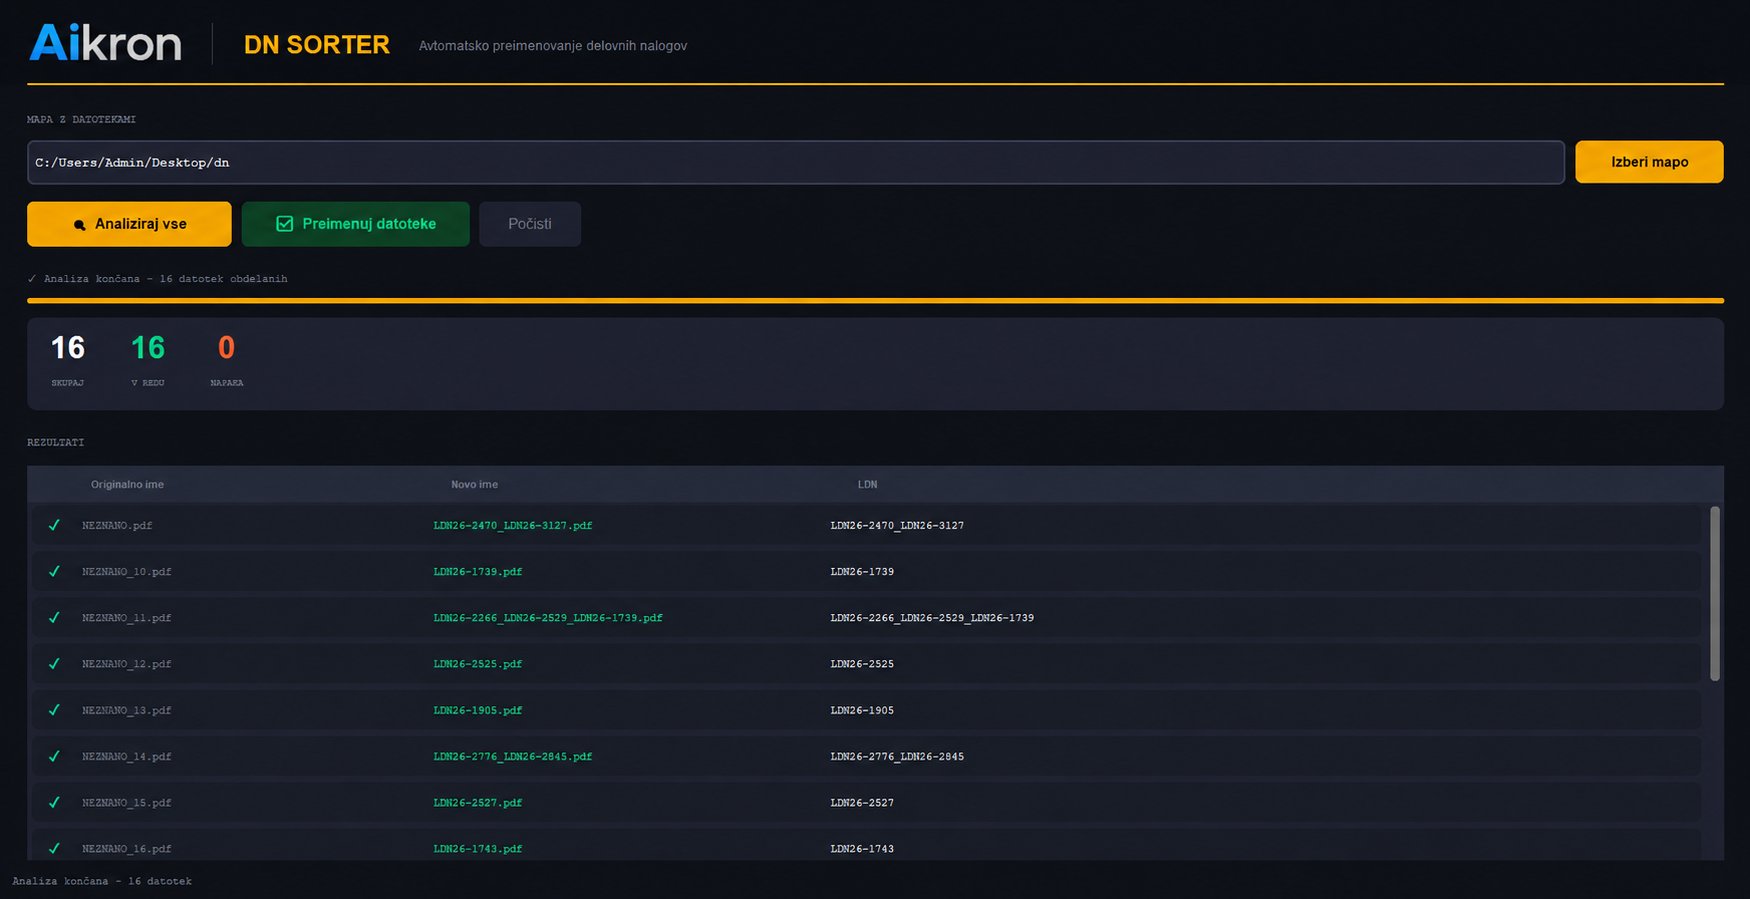Click the checkmark icon for NEZNANO_14.pdf
The height and width of the screenshot is (899, 1750).
tap(54, 756)
